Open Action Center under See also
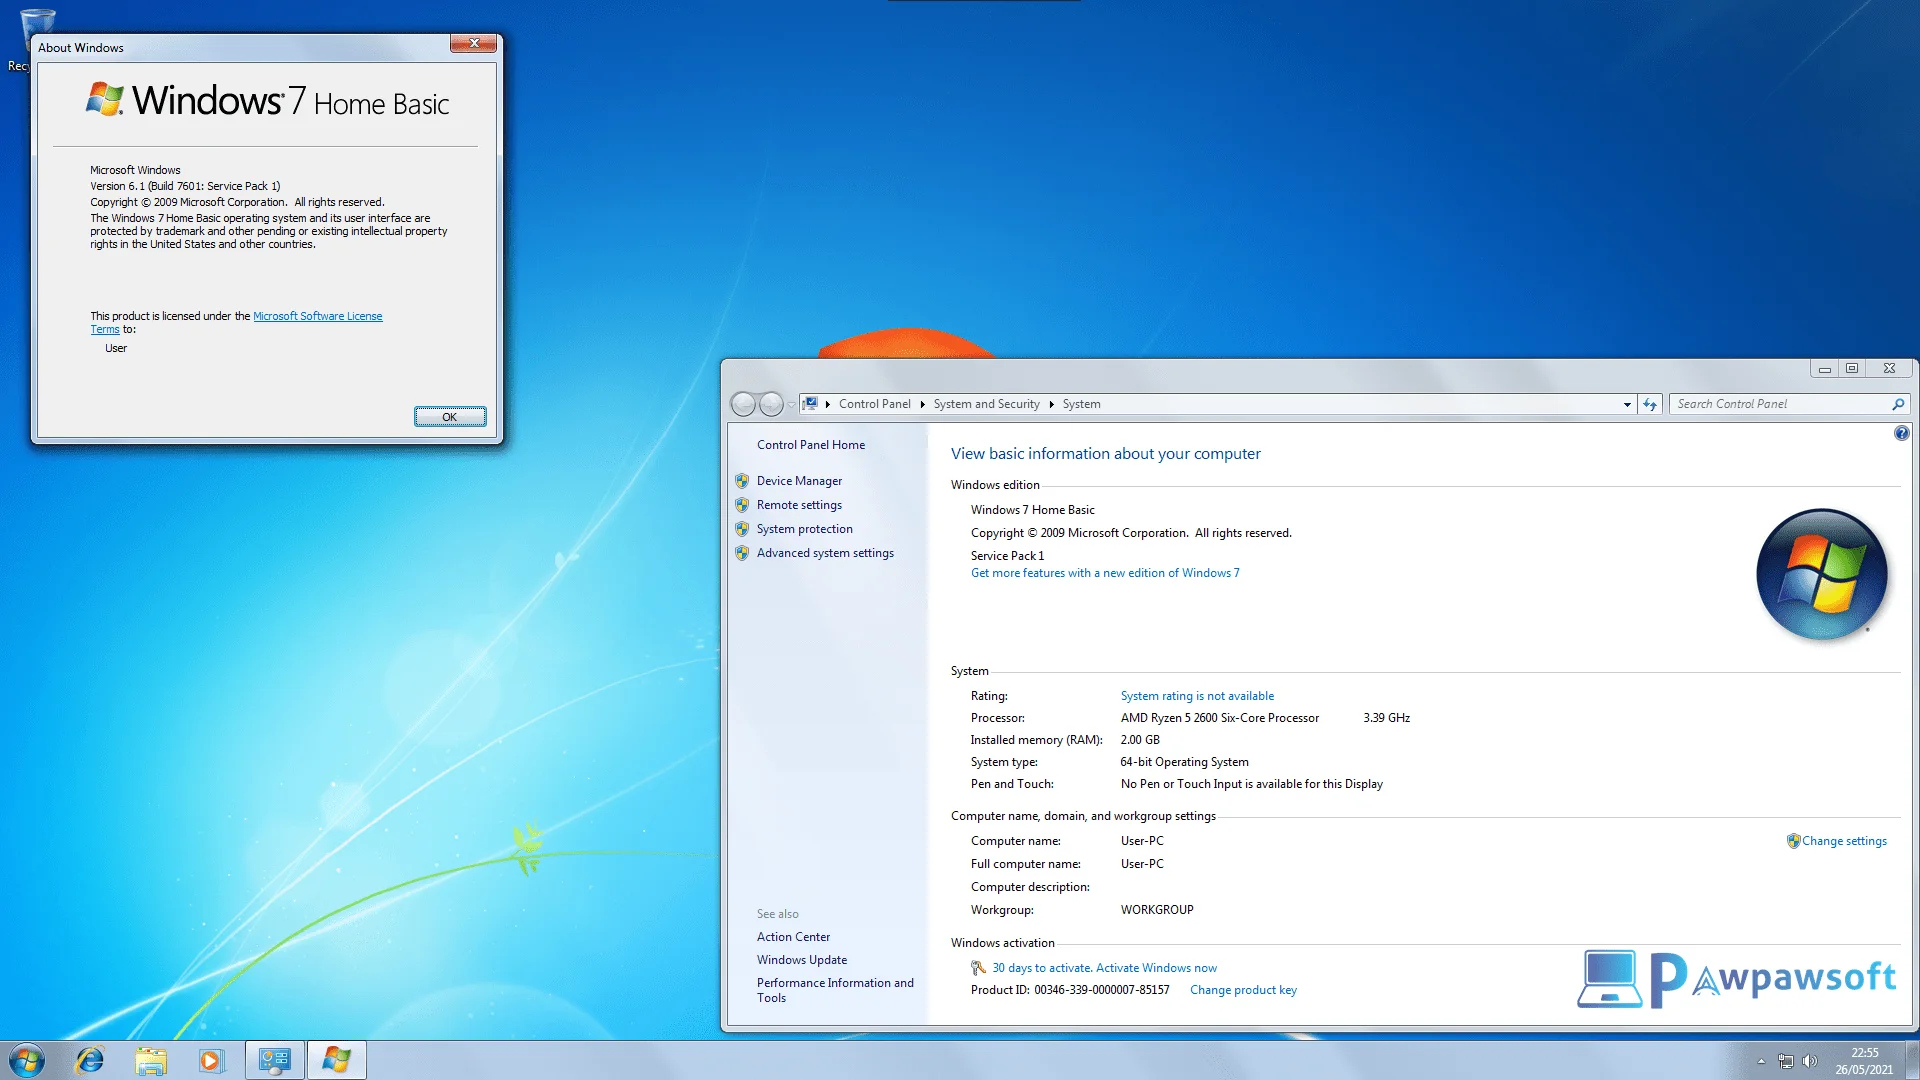Viewport: 1920px width, 1080px height. click(x=793, y=937)
